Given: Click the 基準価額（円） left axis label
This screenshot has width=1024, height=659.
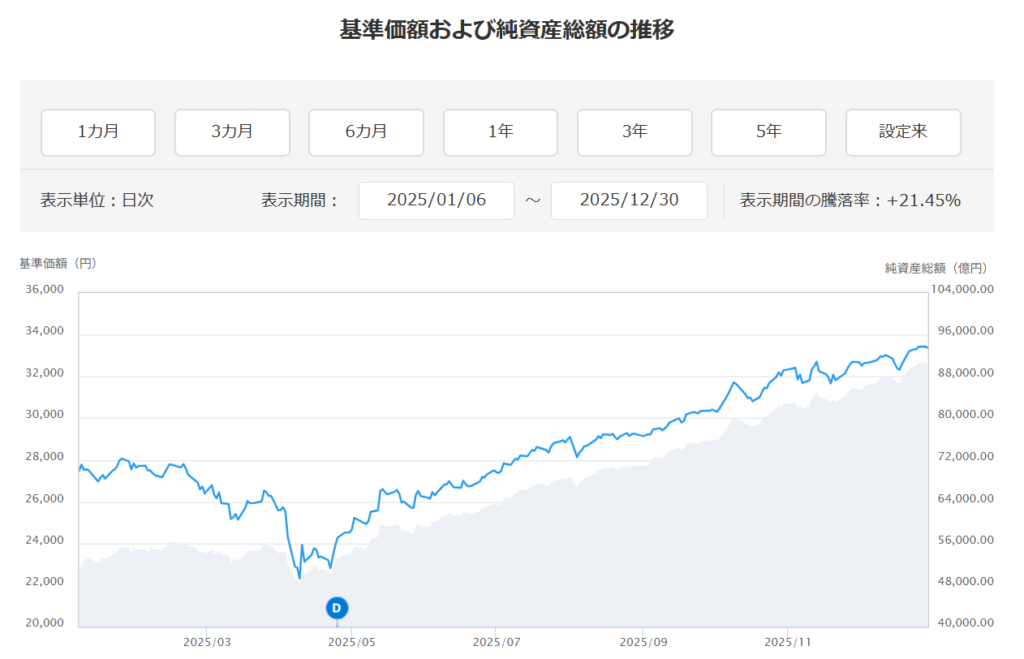Looking at the screenshot, I should click(x=58, y=264).
